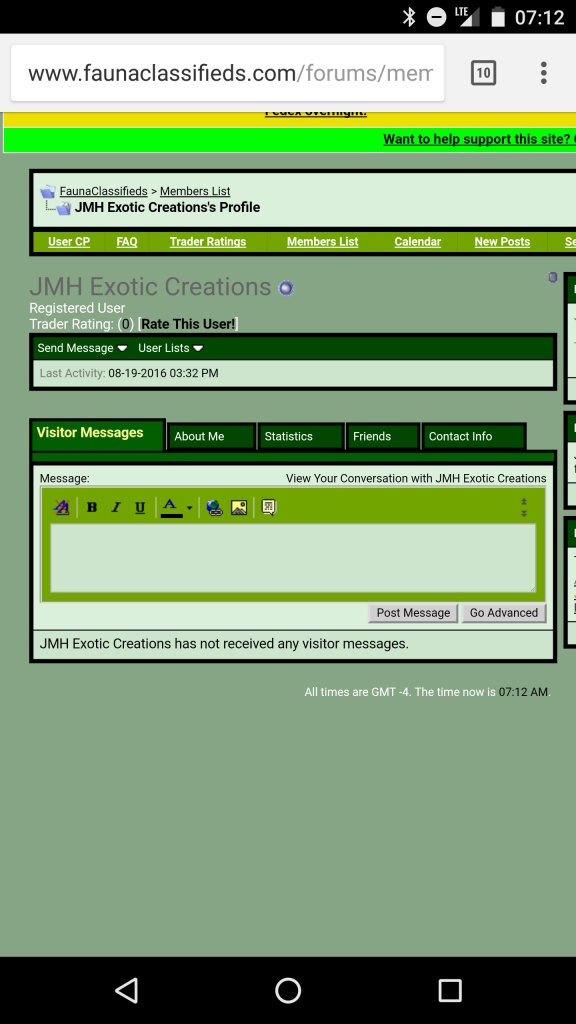Switch to the Statistics tab
This screenshot has width=576, height=1024.
point(301,436)
